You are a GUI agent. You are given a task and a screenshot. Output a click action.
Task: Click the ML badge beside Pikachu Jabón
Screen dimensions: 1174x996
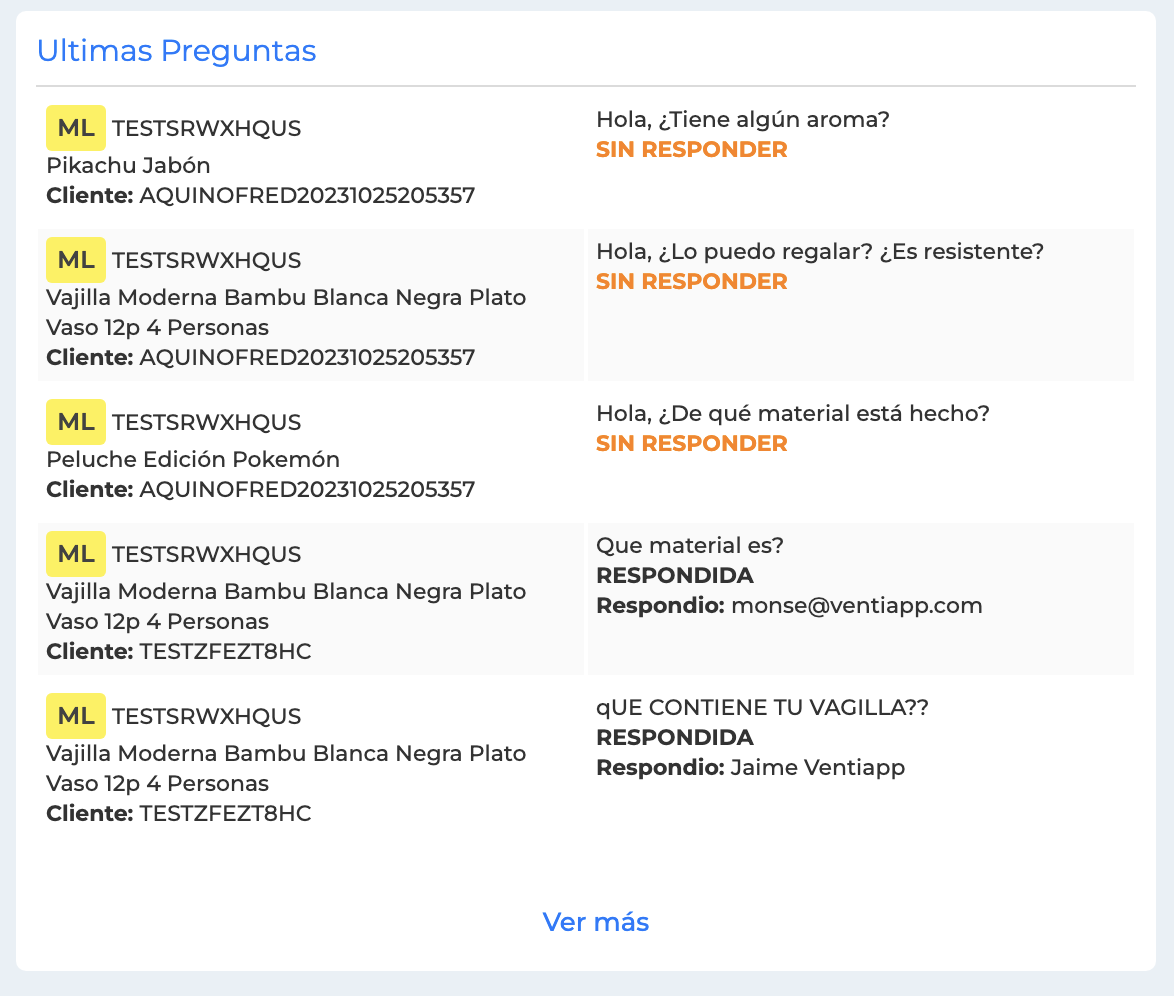tap(76, 128)
